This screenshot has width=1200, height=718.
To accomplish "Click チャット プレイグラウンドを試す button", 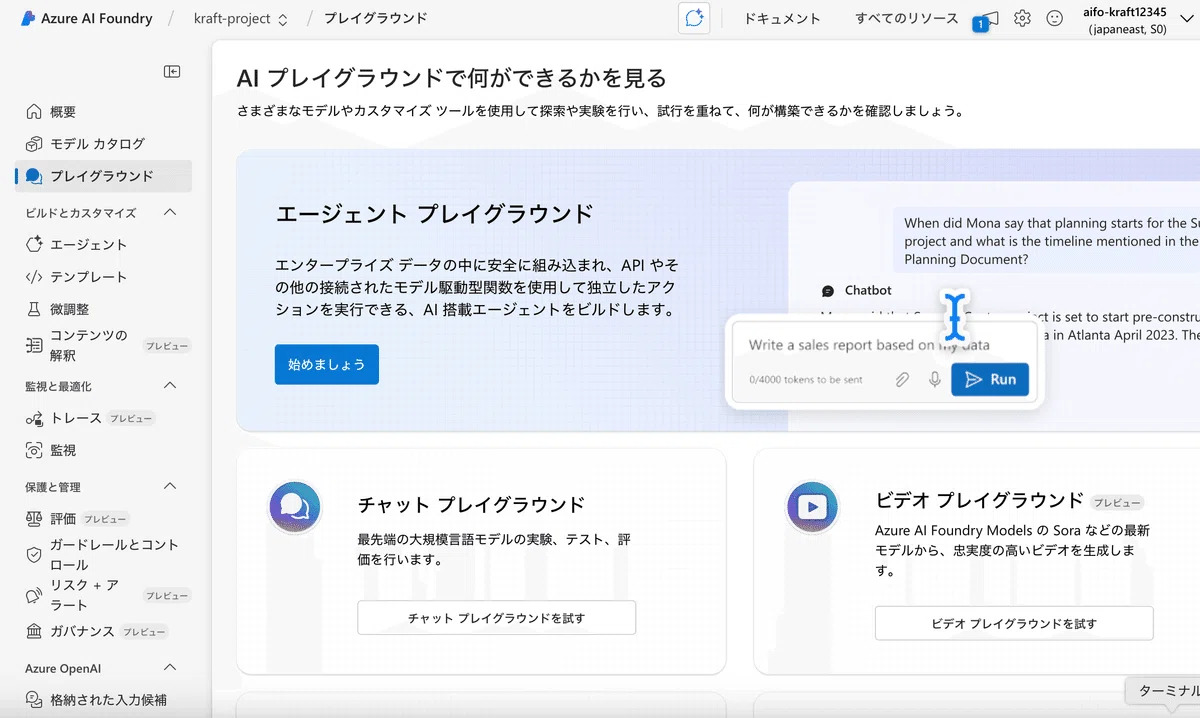I will 497,618.
